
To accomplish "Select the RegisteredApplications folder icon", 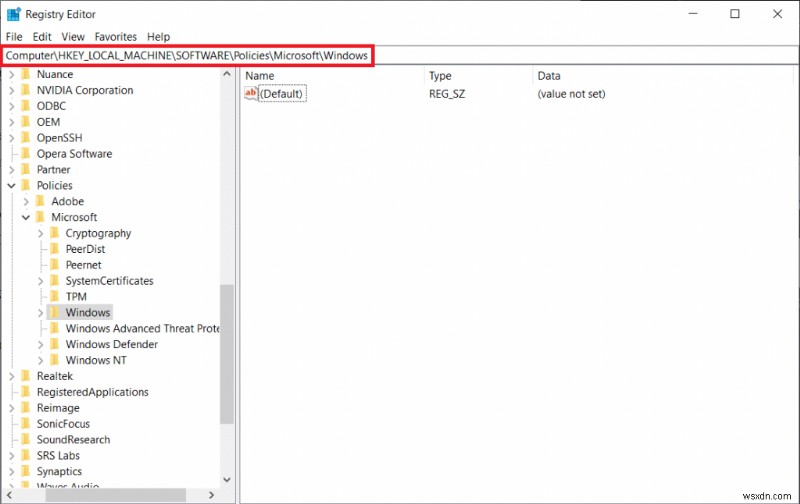I will point(26,392).
